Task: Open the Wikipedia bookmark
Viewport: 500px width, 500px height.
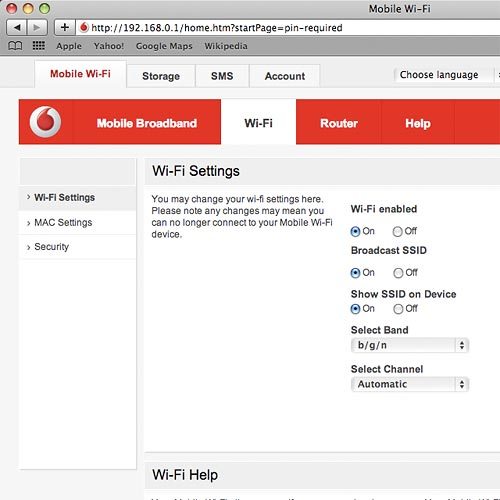Action: pos(226,46)
